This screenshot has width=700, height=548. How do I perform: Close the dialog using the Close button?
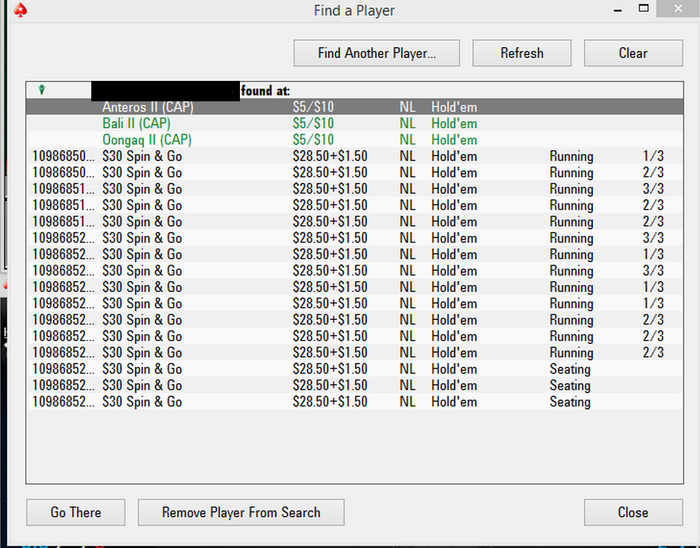[633, 512]
